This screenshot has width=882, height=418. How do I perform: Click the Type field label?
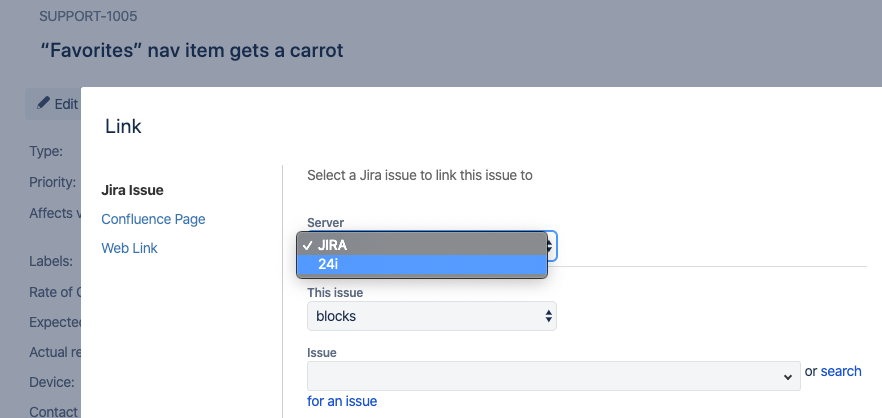[46, 151]
